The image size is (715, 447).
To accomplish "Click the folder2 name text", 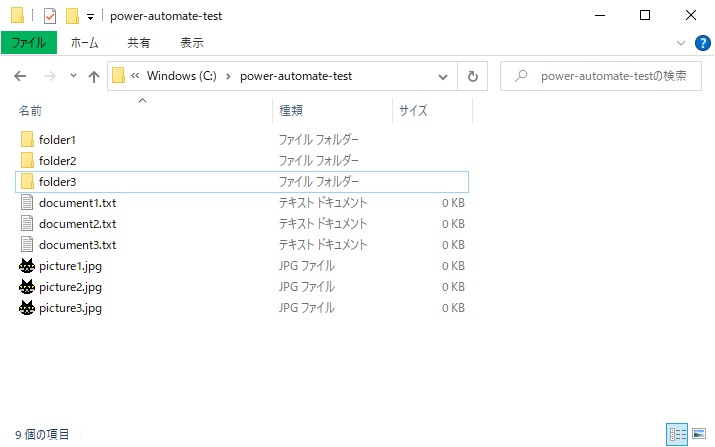I will click(x=57, y=161).
